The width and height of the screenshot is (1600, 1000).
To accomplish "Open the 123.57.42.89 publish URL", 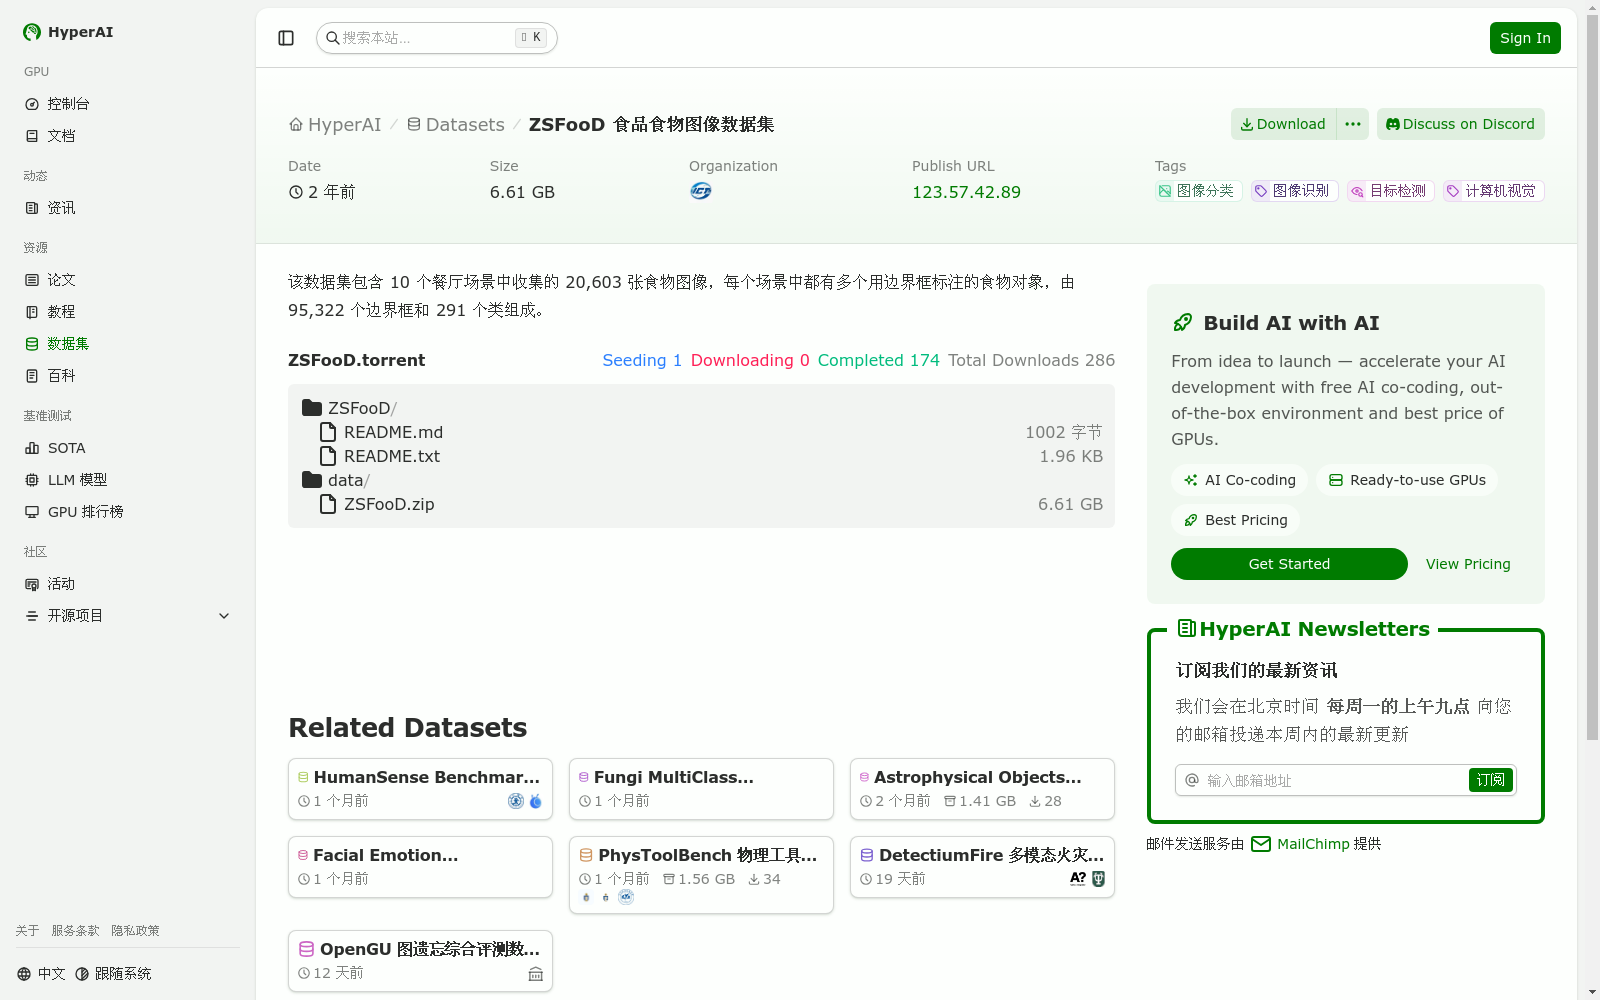I will pos(966,192).
